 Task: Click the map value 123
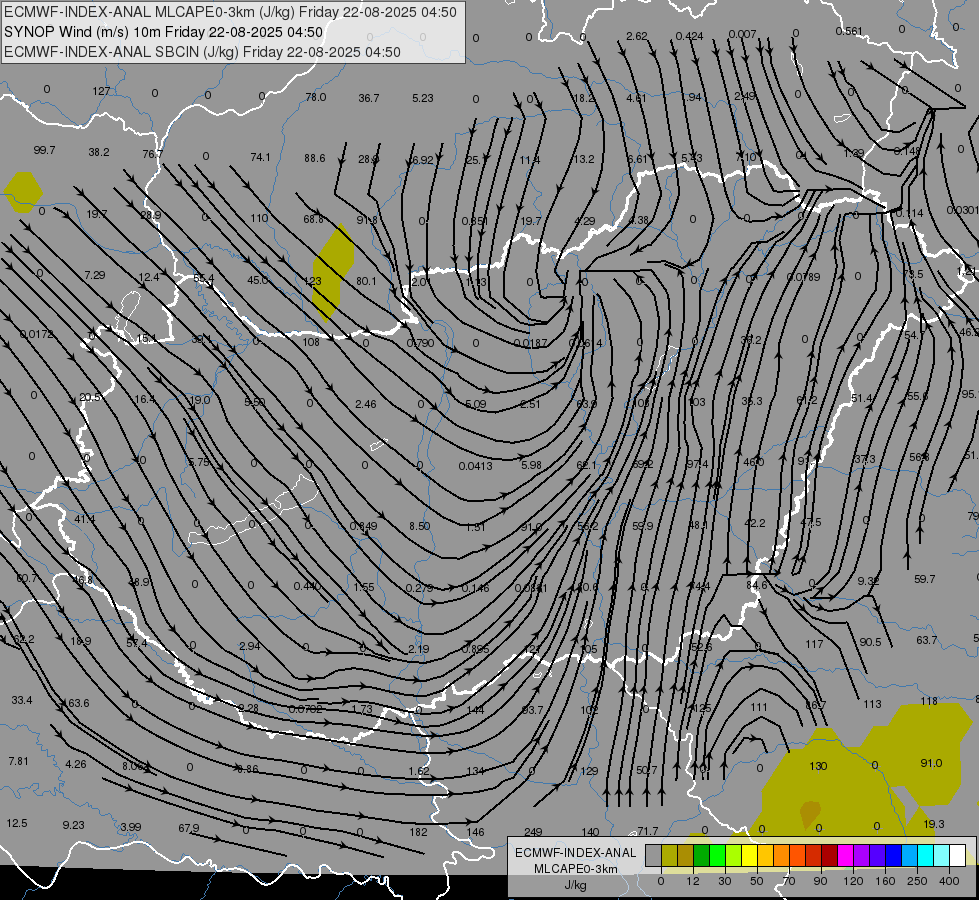click(313, 281)
